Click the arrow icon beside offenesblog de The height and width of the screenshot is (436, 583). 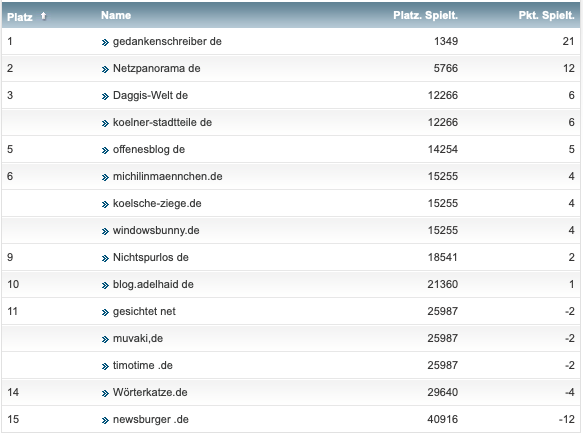(105, 151)
